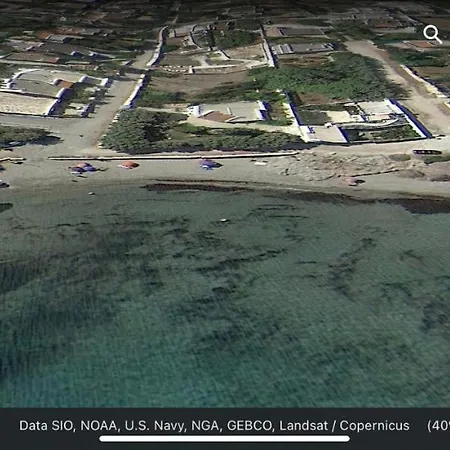Image resolution: width=450 pixels, height=450 pixels.
Task: Tap the long seawall edging the beach
Action: [173, 156]
